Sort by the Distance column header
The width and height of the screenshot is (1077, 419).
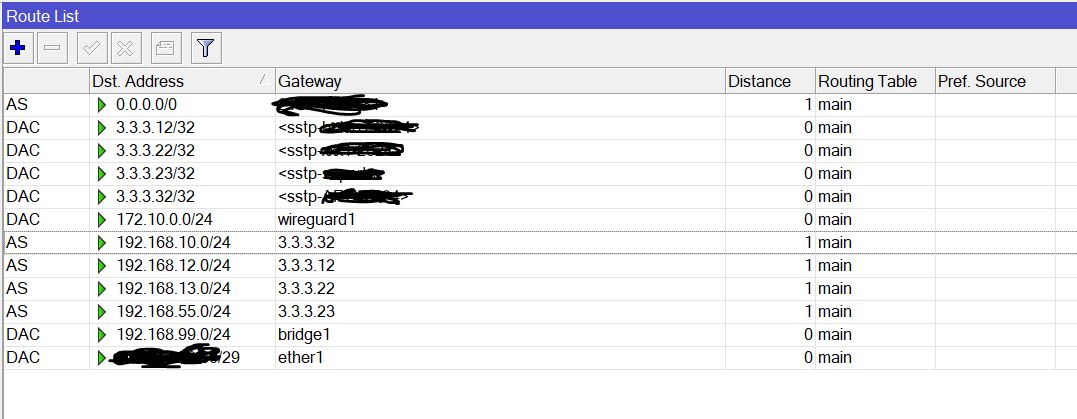pos(759,81)
